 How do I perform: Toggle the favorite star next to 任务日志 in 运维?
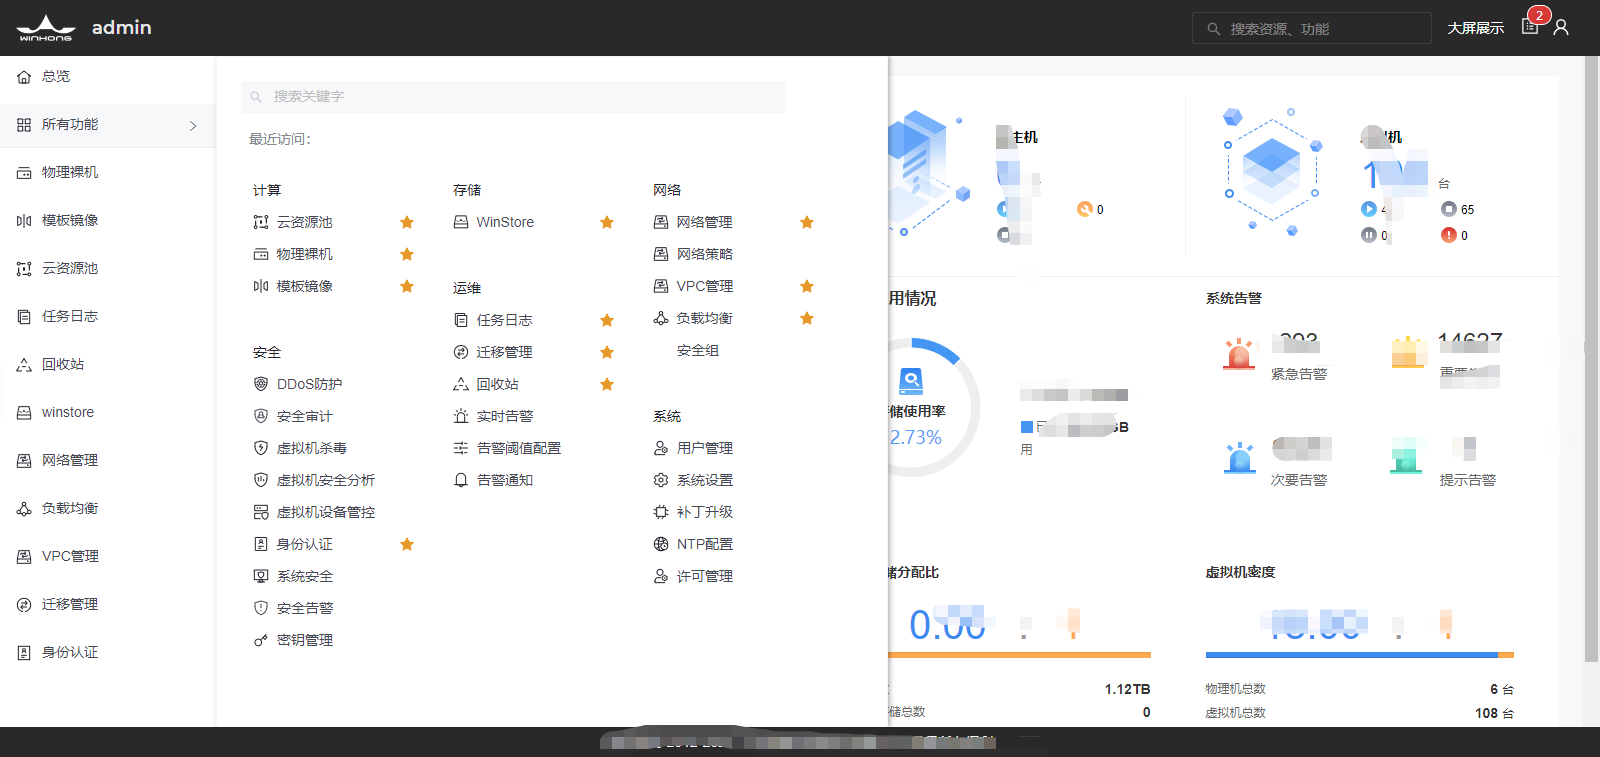607,320
